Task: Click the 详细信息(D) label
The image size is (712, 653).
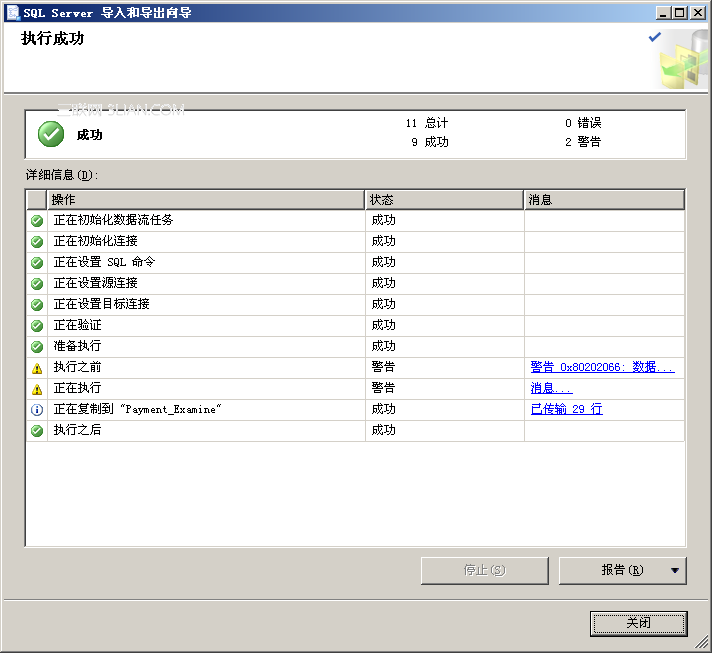Action: (x=62, y=175)
